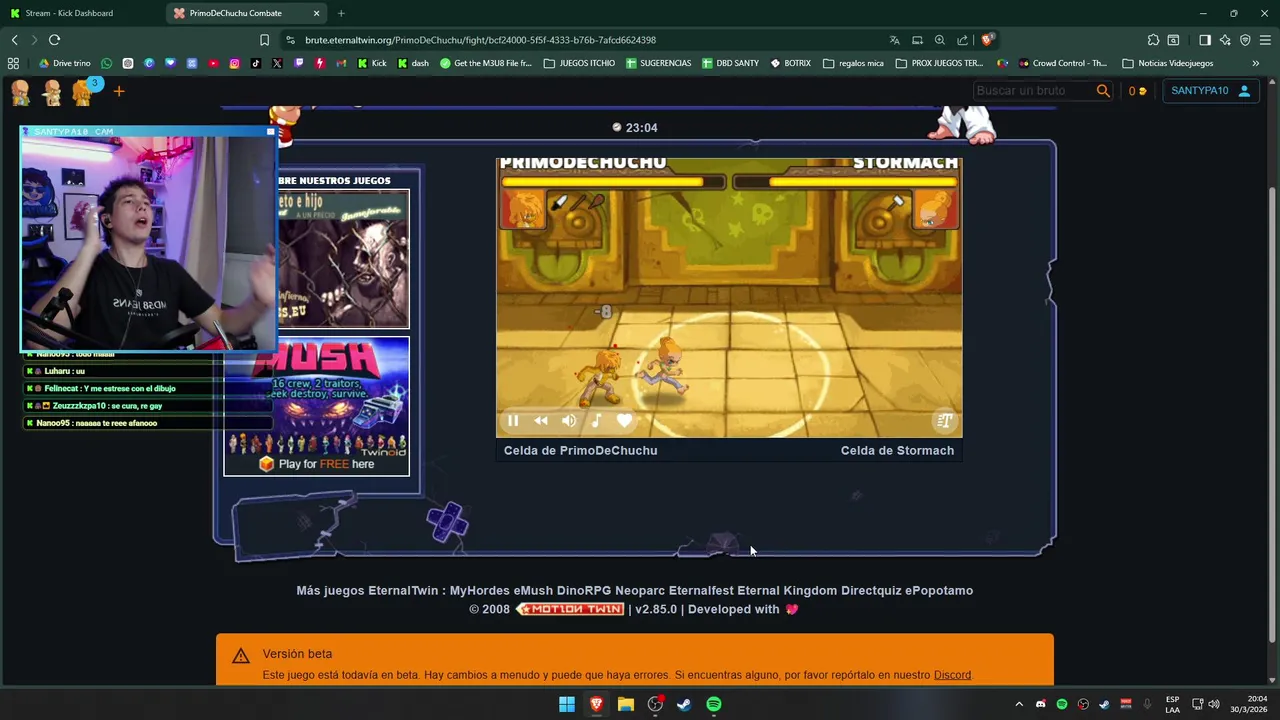The width and height of the screenshot is (1280, 720).
Task: Open Spotify from the taskbar
Action: (714, 704)
